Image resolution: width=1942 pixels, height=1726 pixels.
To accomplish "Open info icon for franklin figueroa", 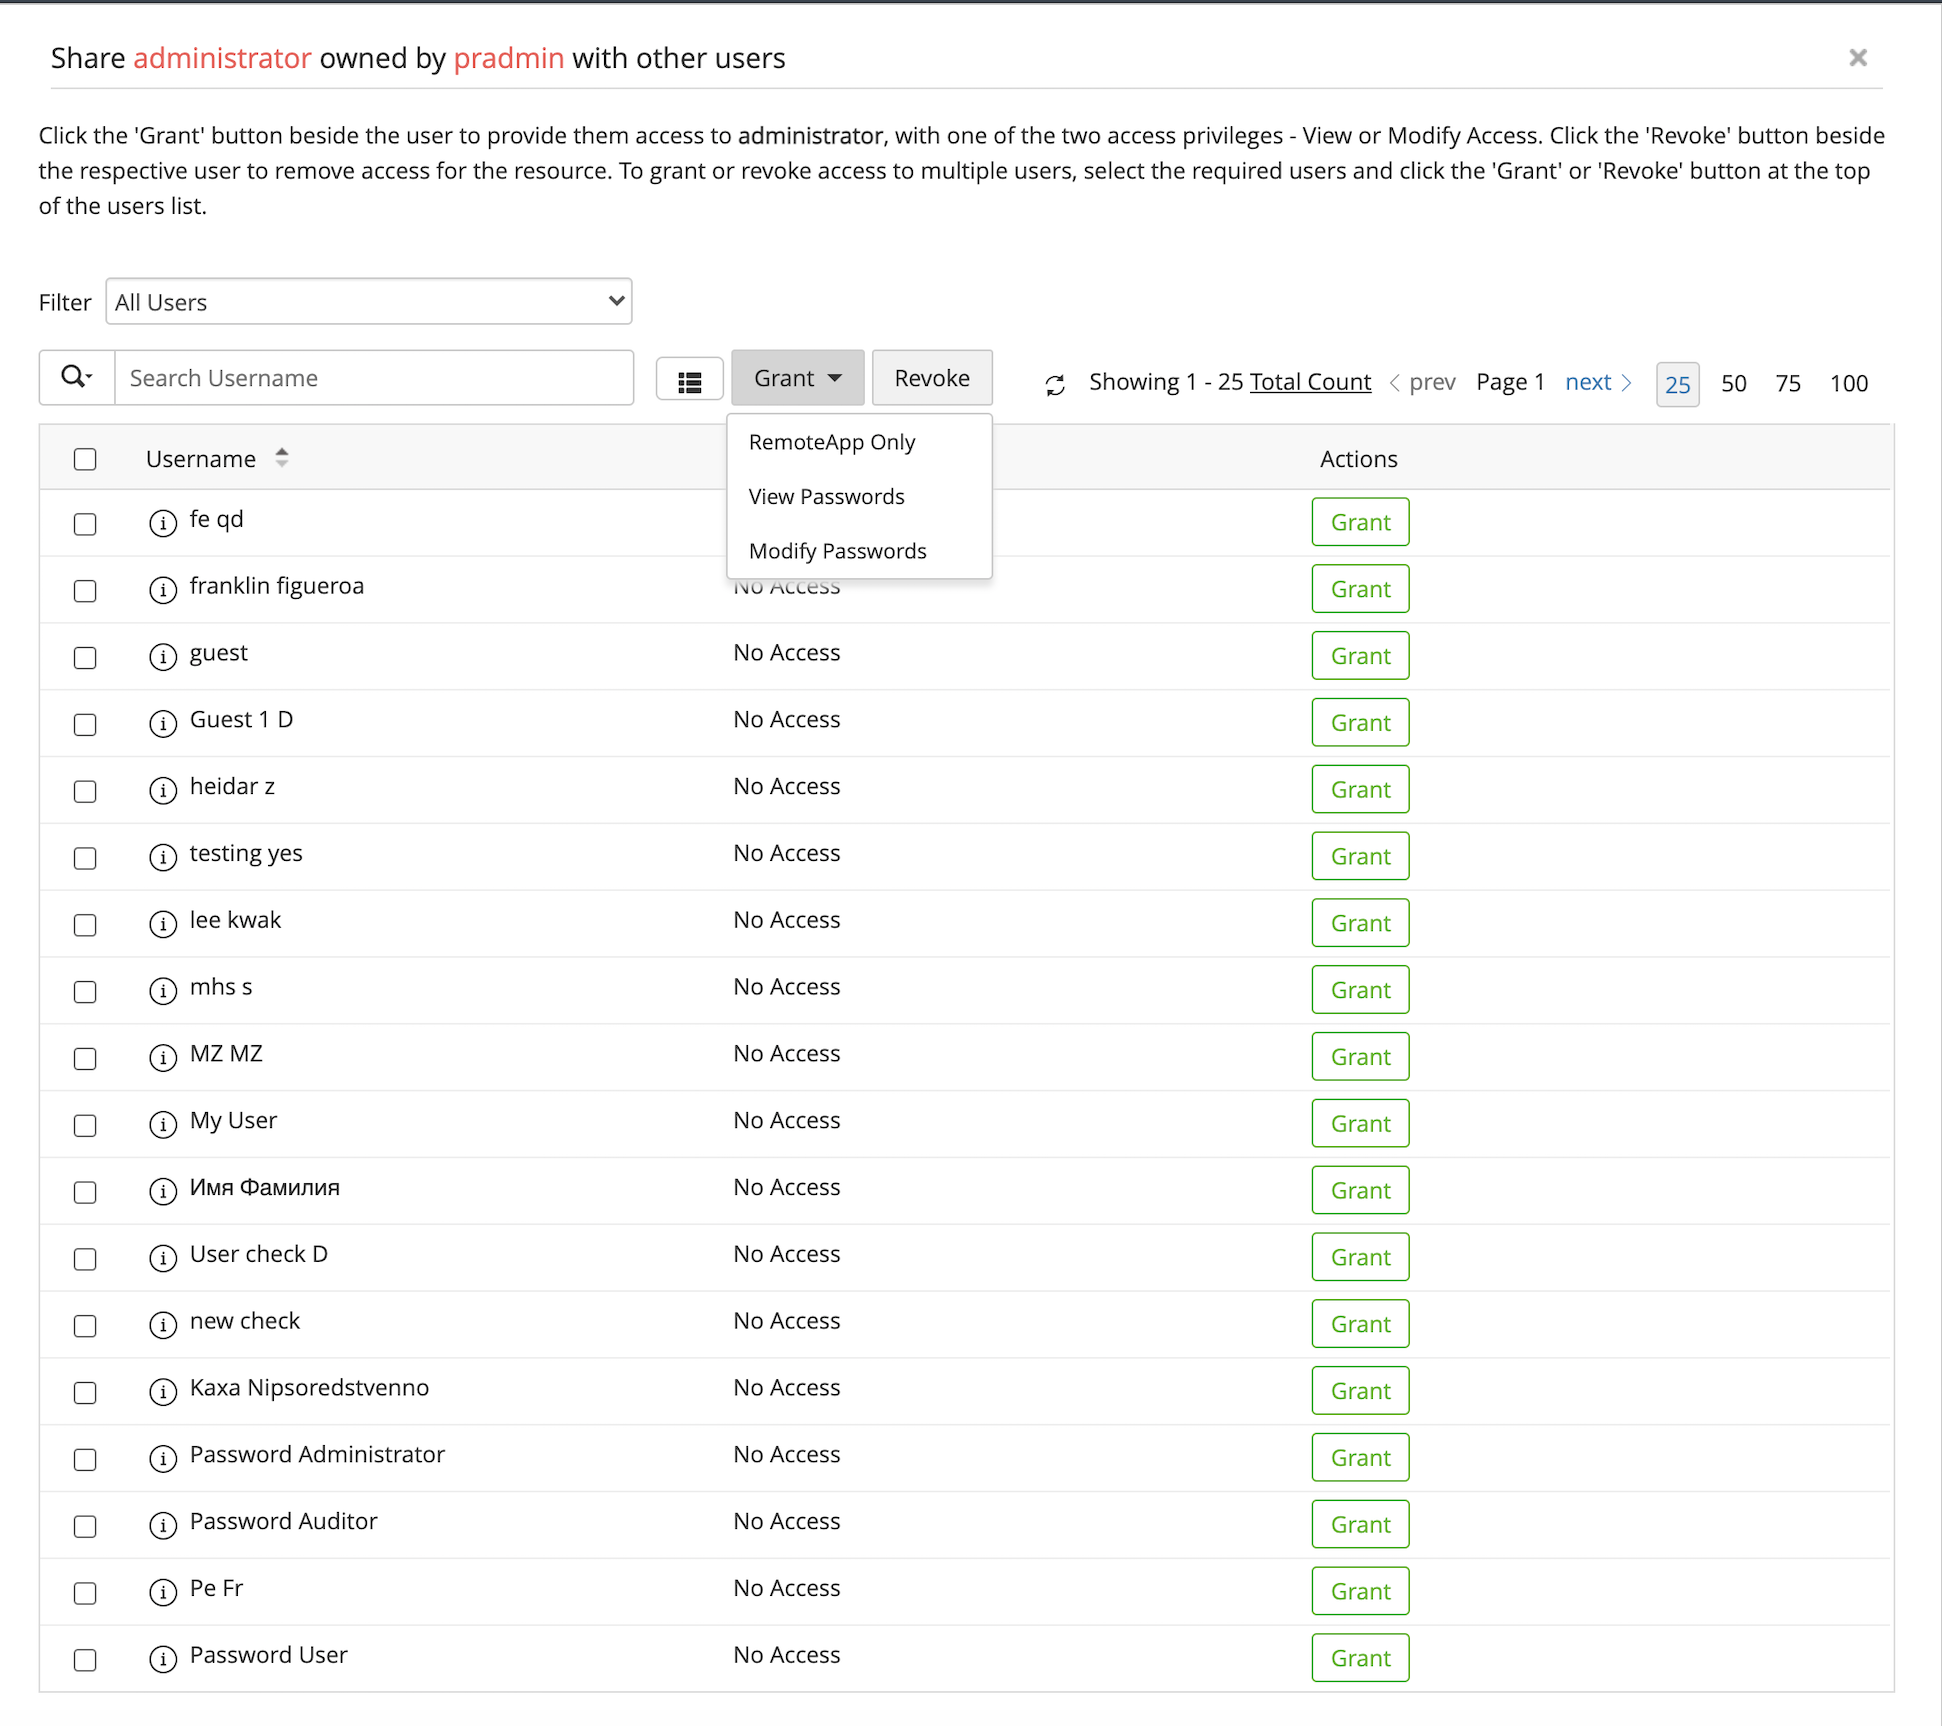I will click(163, 589).
